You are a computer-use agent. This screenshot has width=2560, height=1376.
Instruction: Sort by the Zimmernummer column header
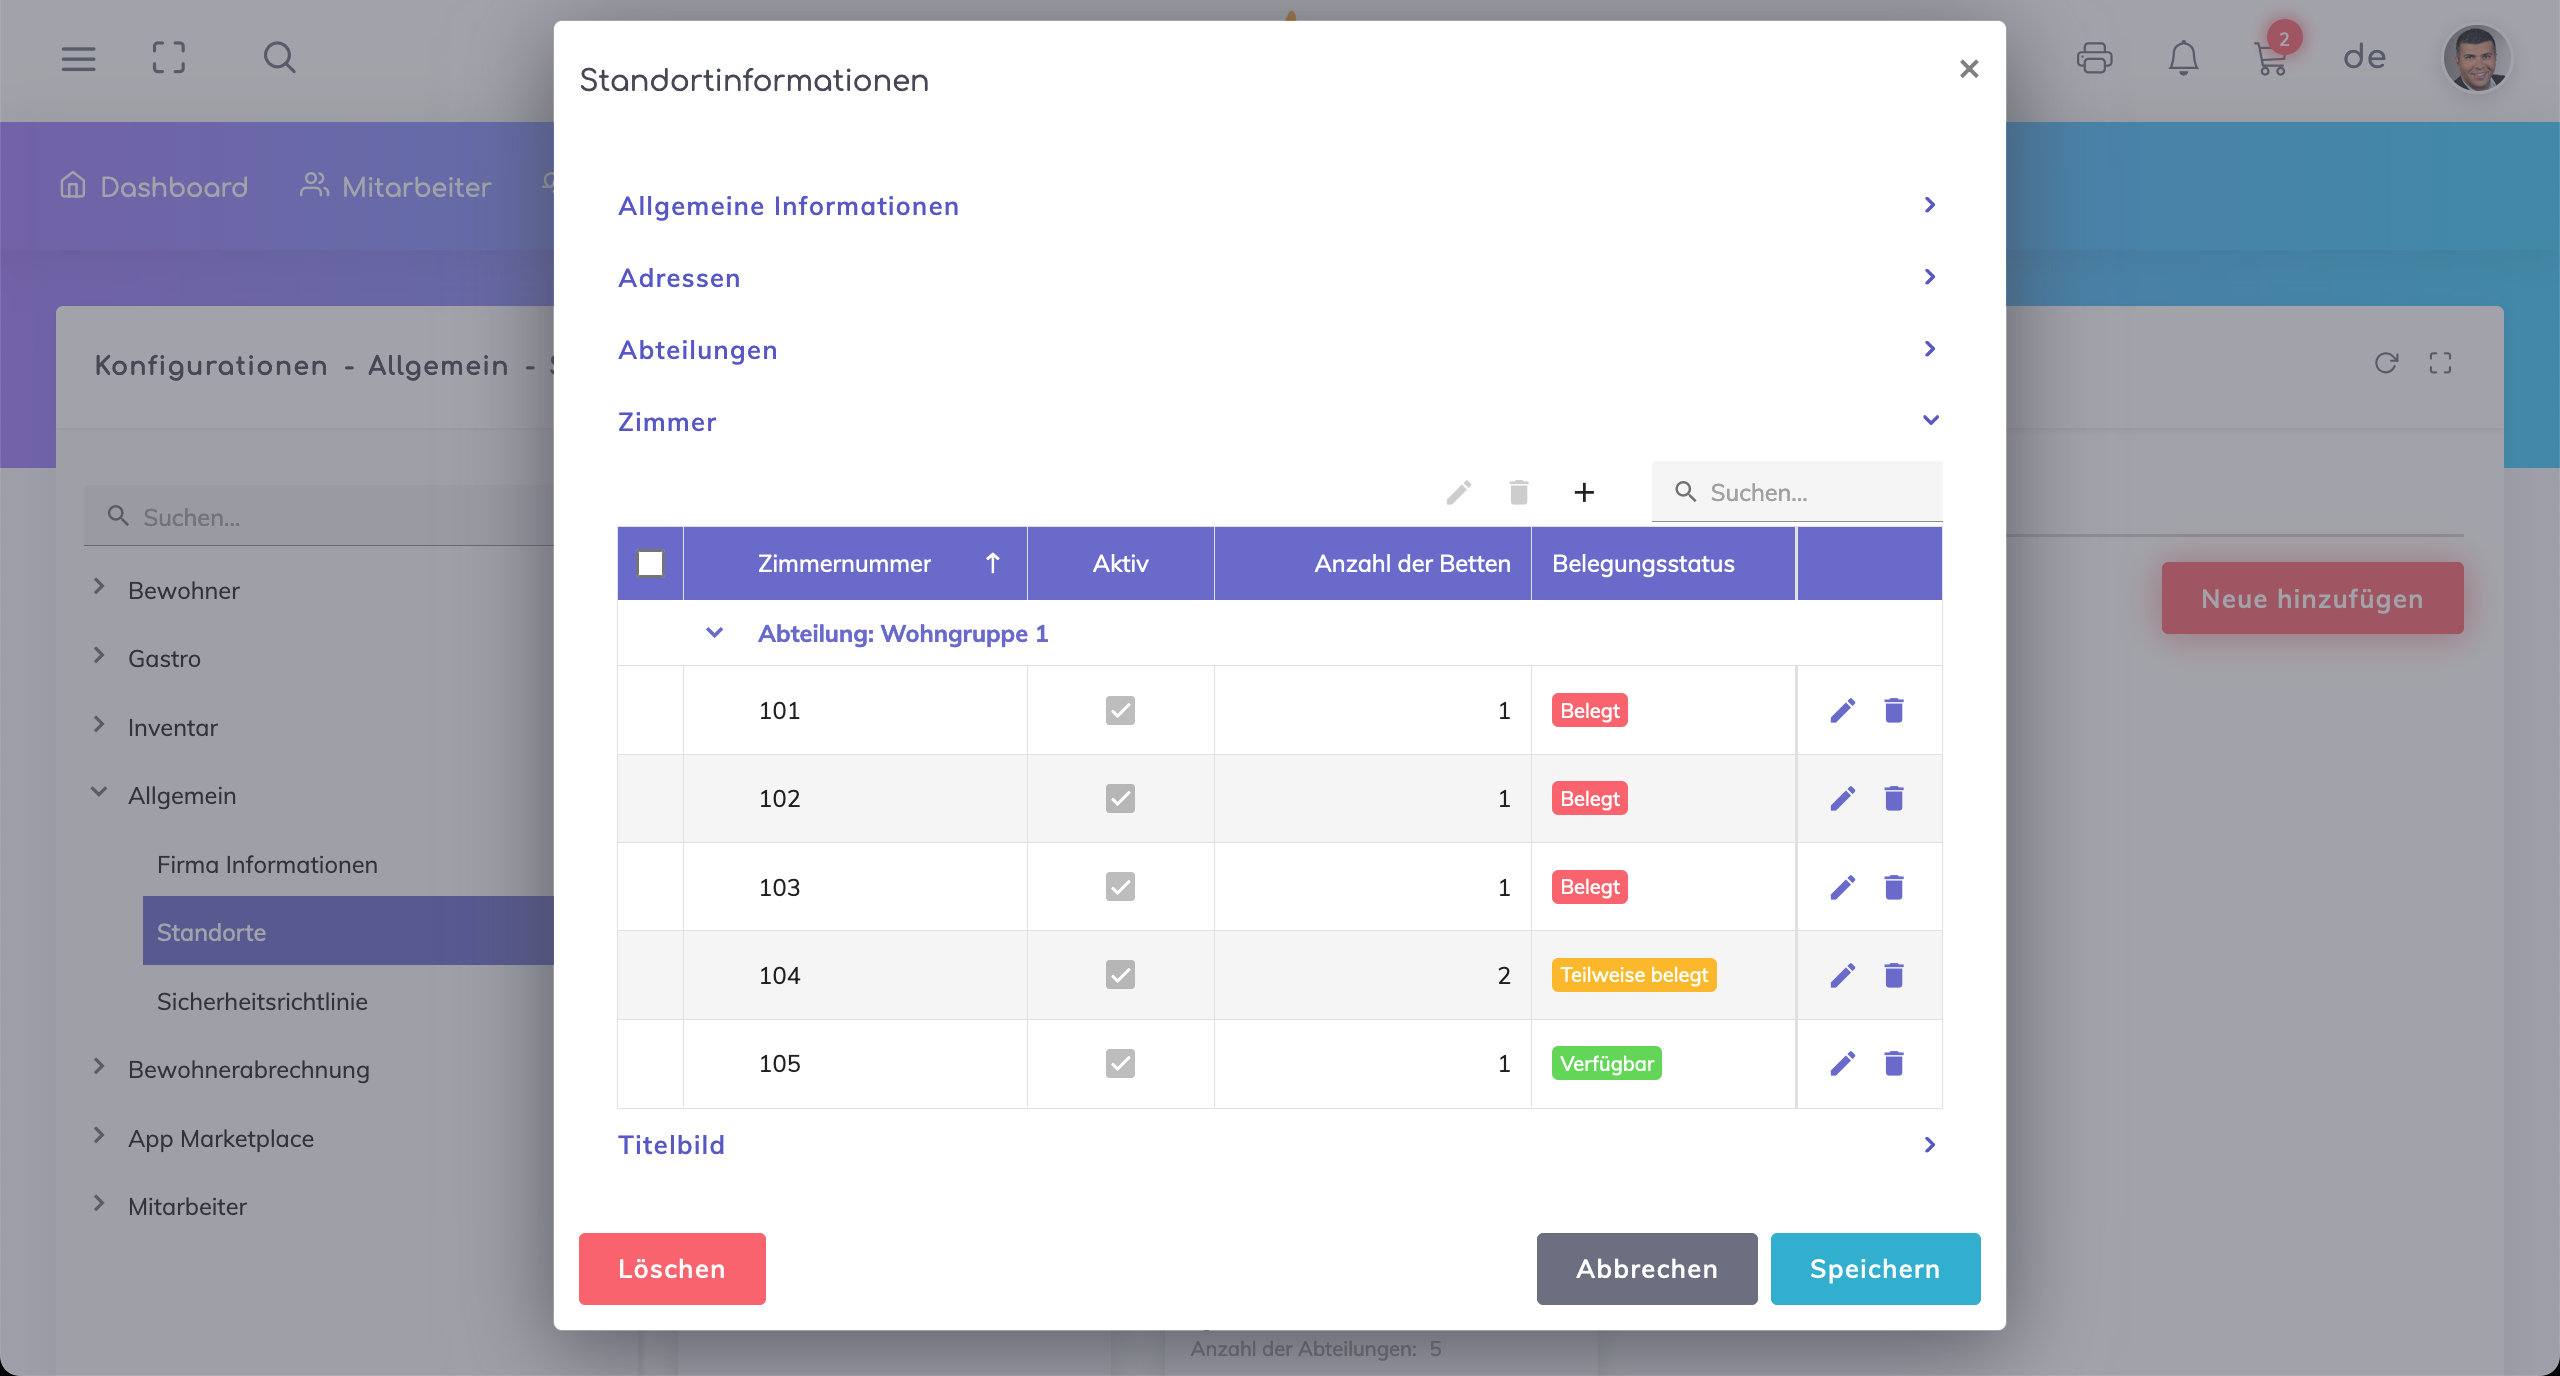pos(844,563)
